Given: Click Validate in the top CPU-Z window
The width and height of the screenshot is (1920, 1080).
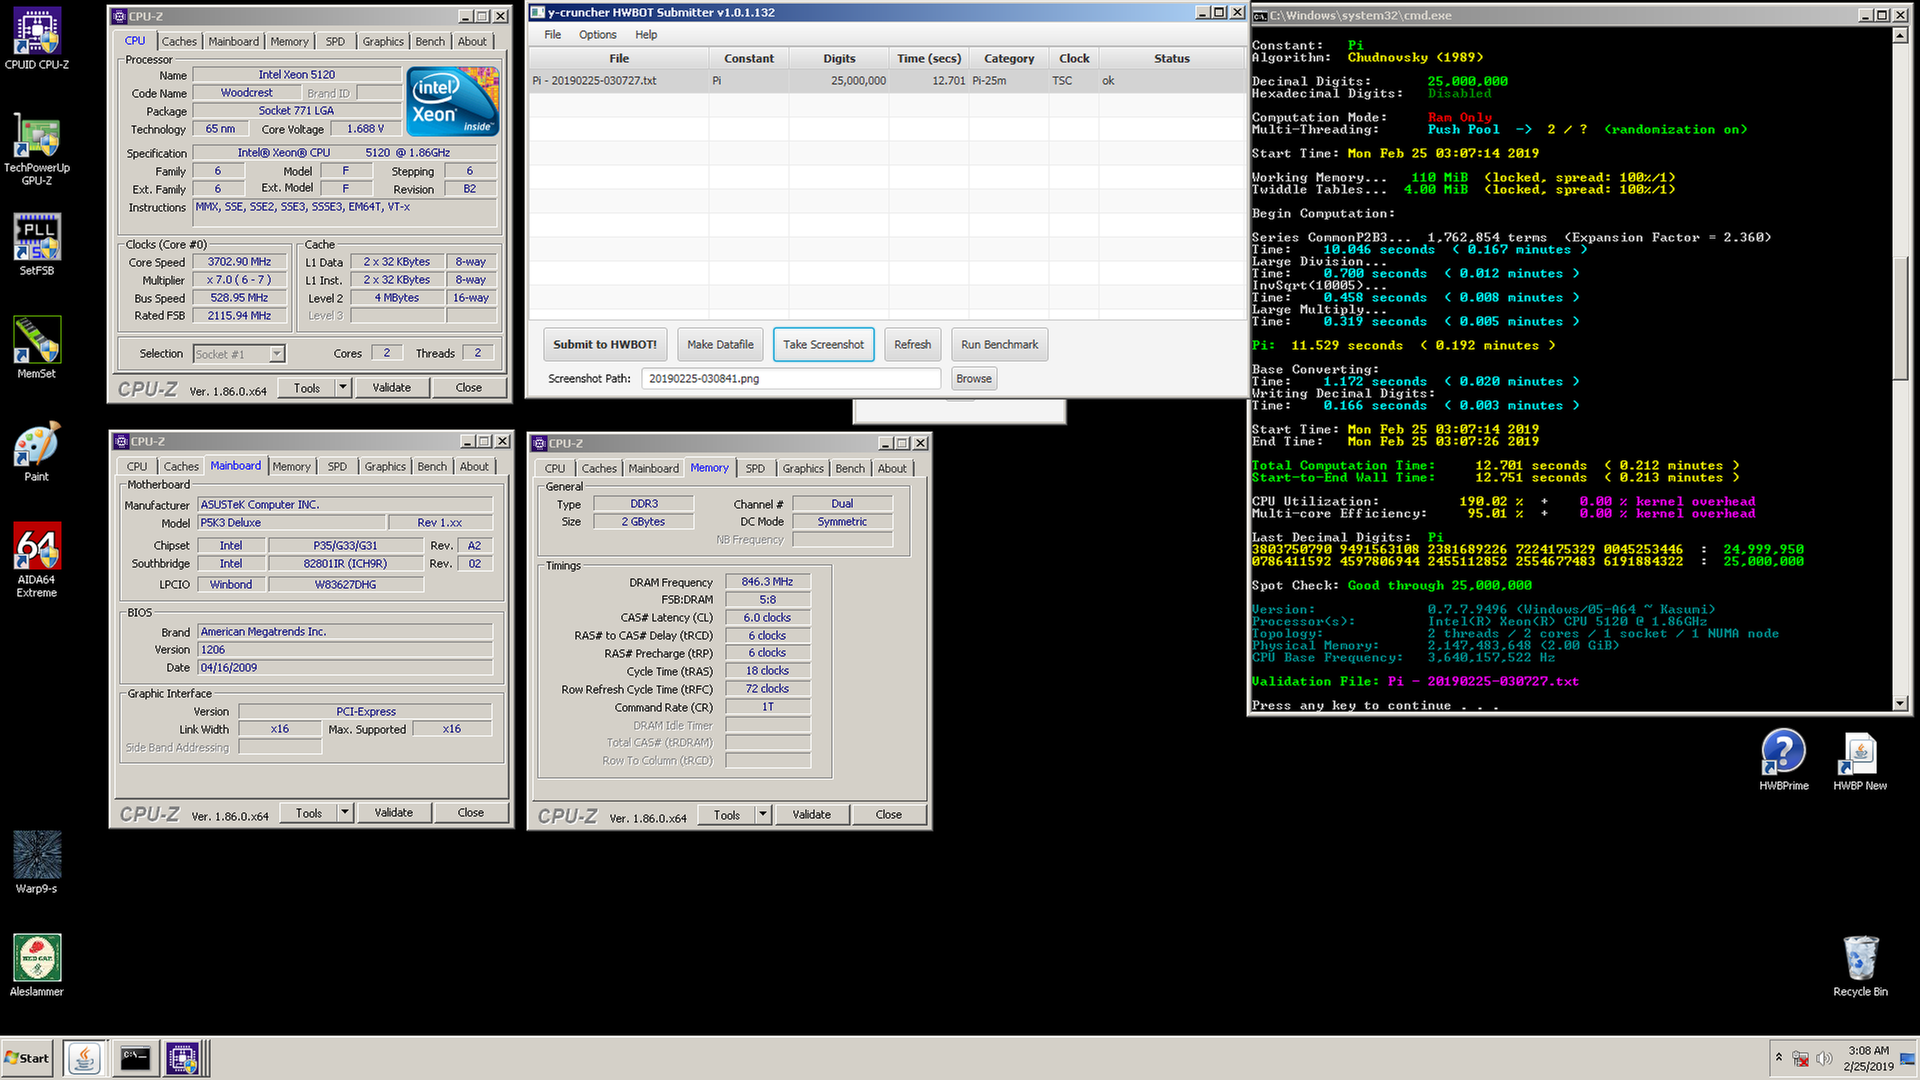Looking at the screenshot, I should coord(392,387).
